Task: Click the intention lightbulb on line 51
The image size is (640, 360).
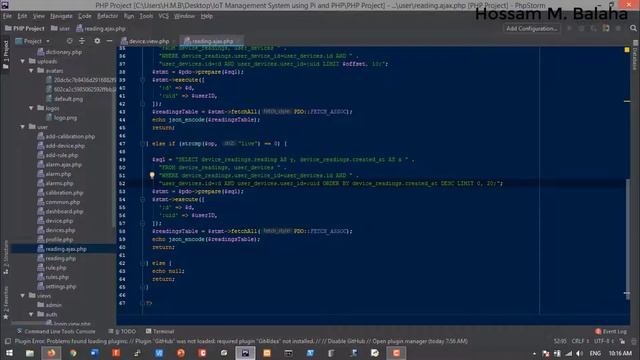Action: pos(152,175)
